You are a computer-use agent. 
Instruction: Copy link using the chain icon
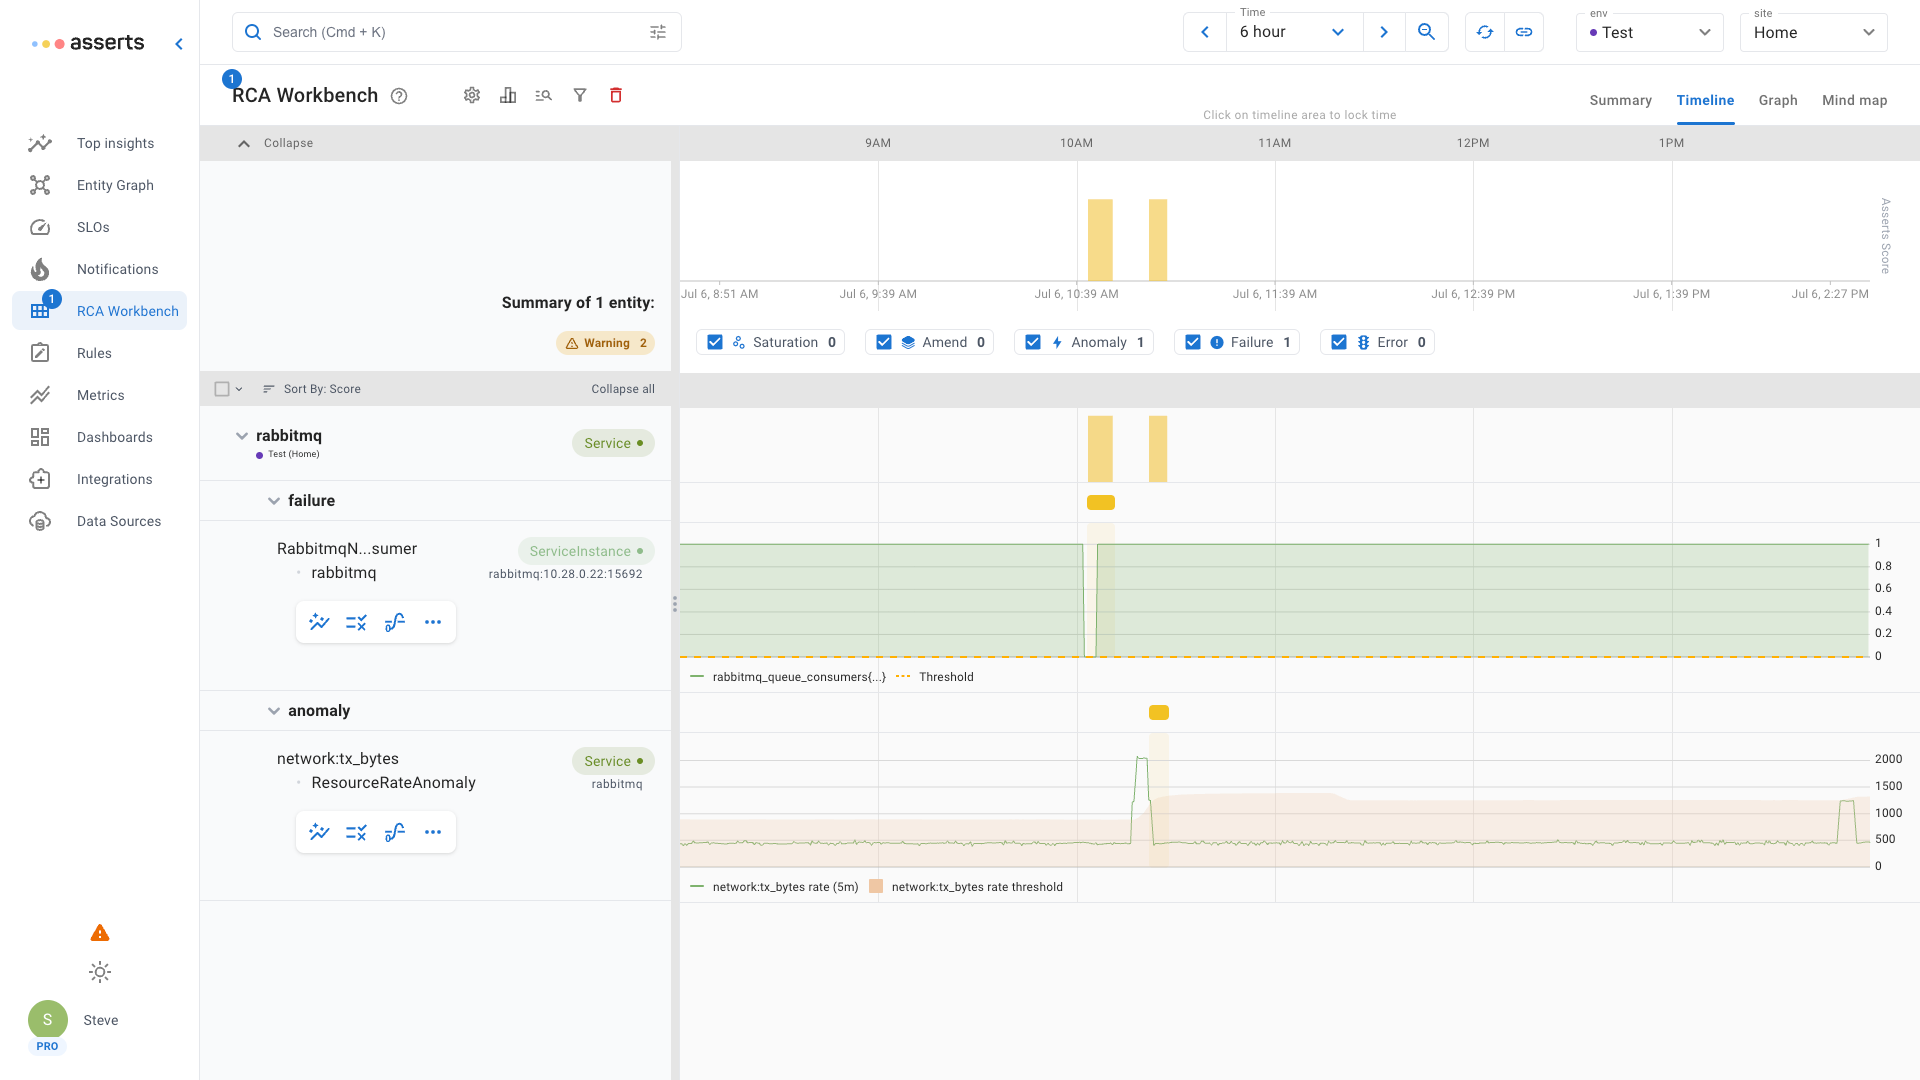point(1524,32)
